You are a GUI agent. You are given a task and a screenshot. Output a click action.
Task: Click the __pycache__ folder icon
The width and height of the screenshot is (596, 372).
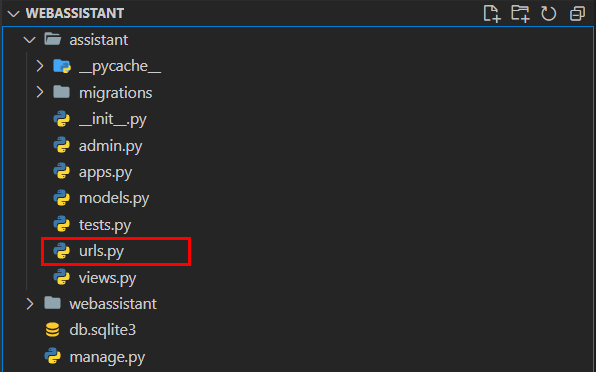[62, 66]
